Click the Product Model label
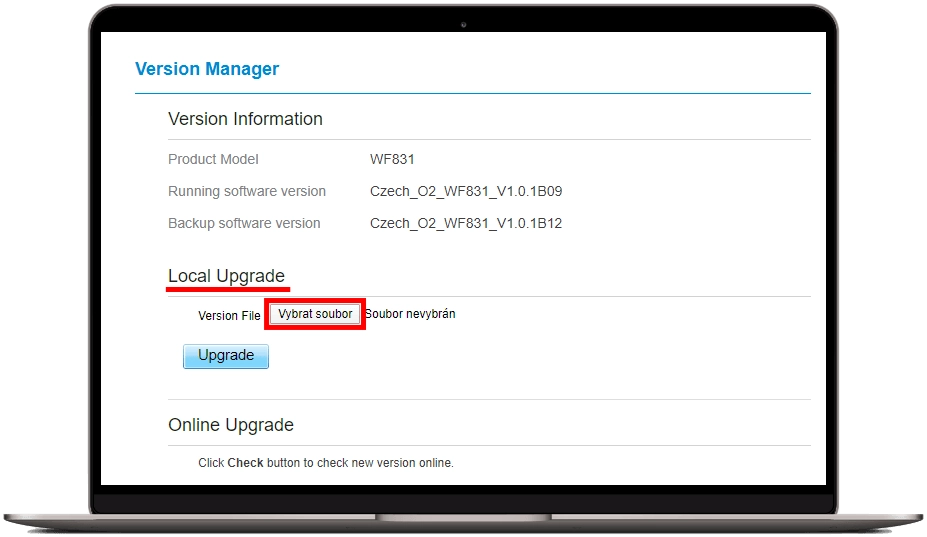The width and height of the screenshot is (927, 537). [213, 159]
